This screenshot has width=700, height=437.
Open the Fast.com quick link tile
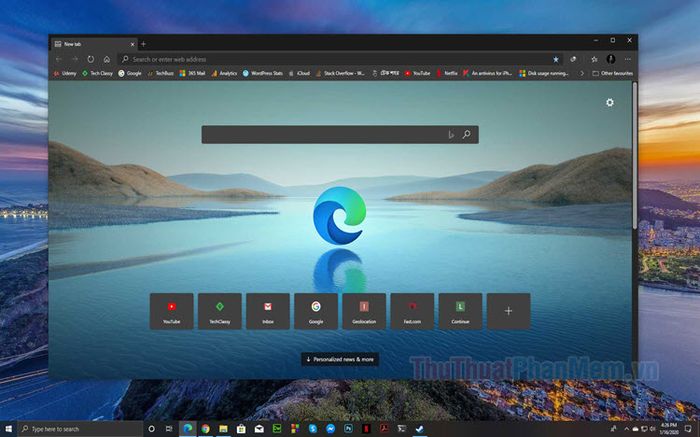pos(411,311)
